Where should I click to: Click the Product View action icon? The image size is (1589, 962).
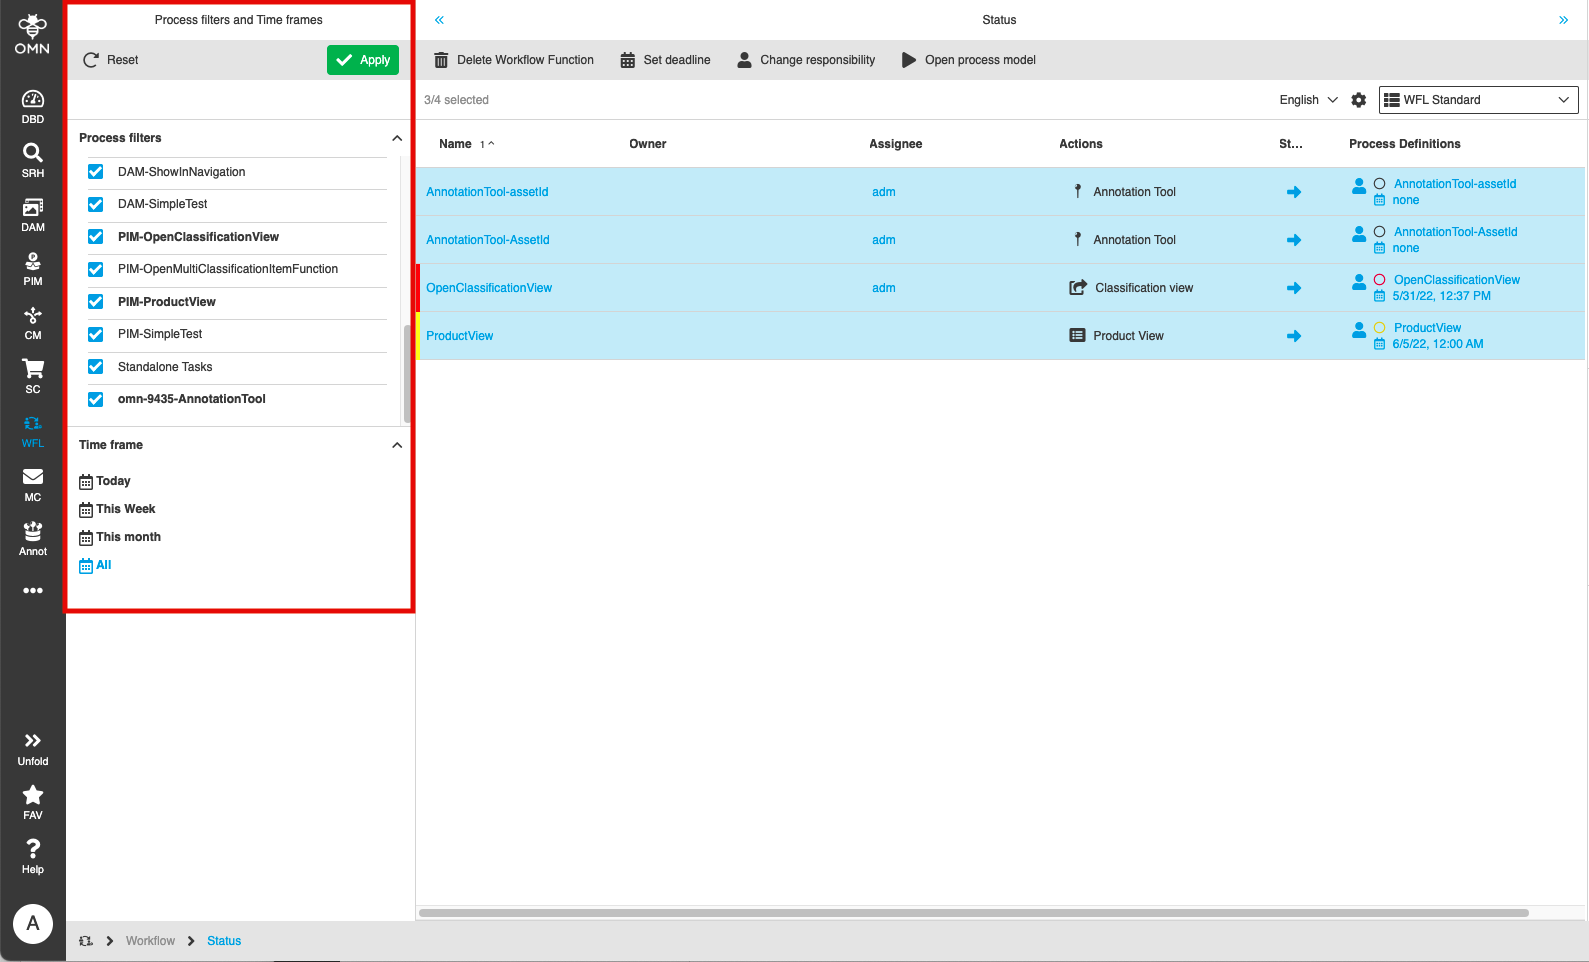click(x=1077, y=336)
